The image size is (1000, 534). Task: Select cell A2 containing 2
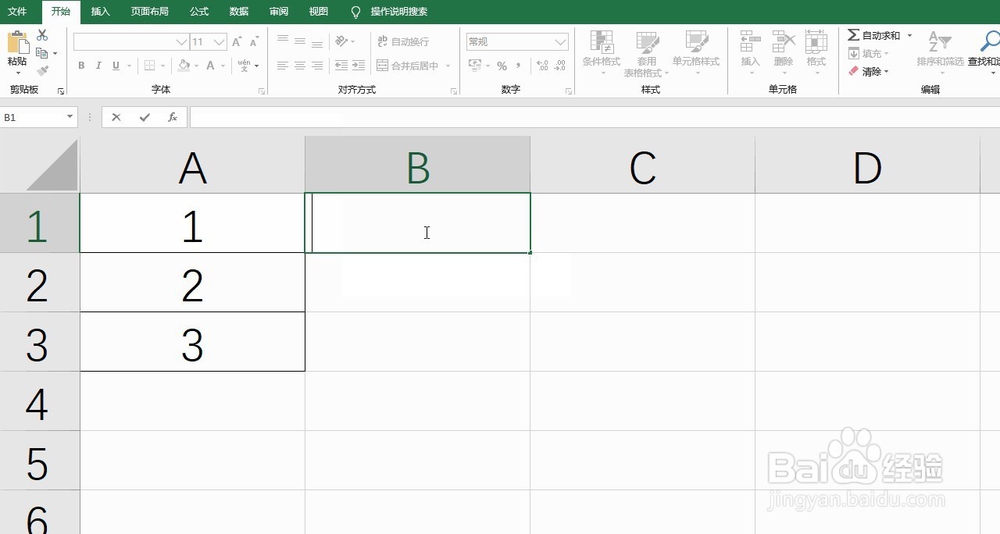point(192,284)
